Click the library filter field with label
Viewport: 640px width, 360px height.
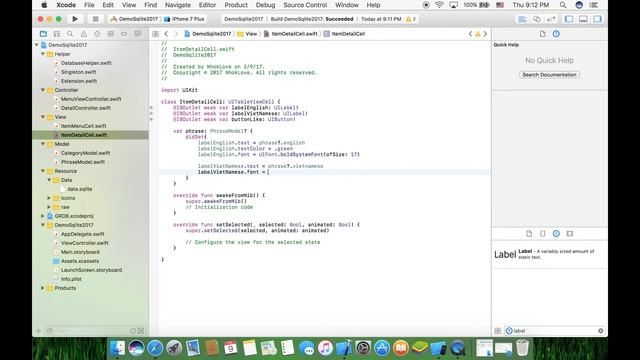point(554,331)
